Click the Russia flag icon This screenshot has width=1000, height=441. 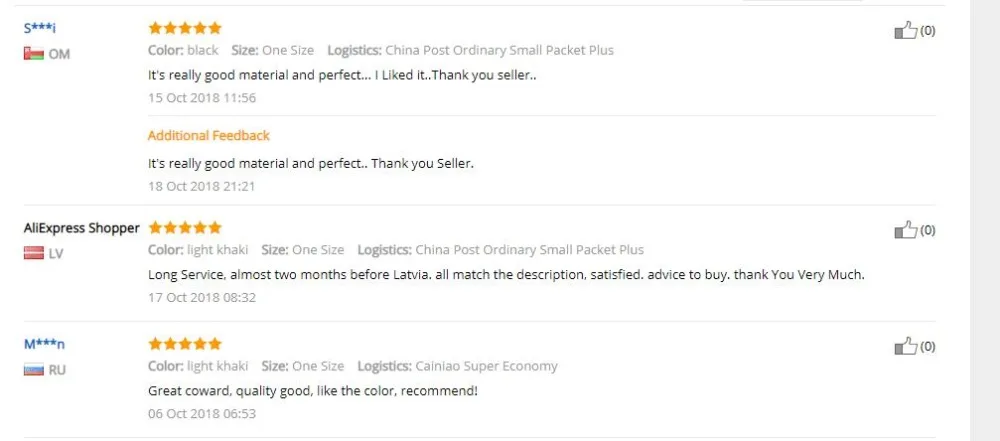33,370
